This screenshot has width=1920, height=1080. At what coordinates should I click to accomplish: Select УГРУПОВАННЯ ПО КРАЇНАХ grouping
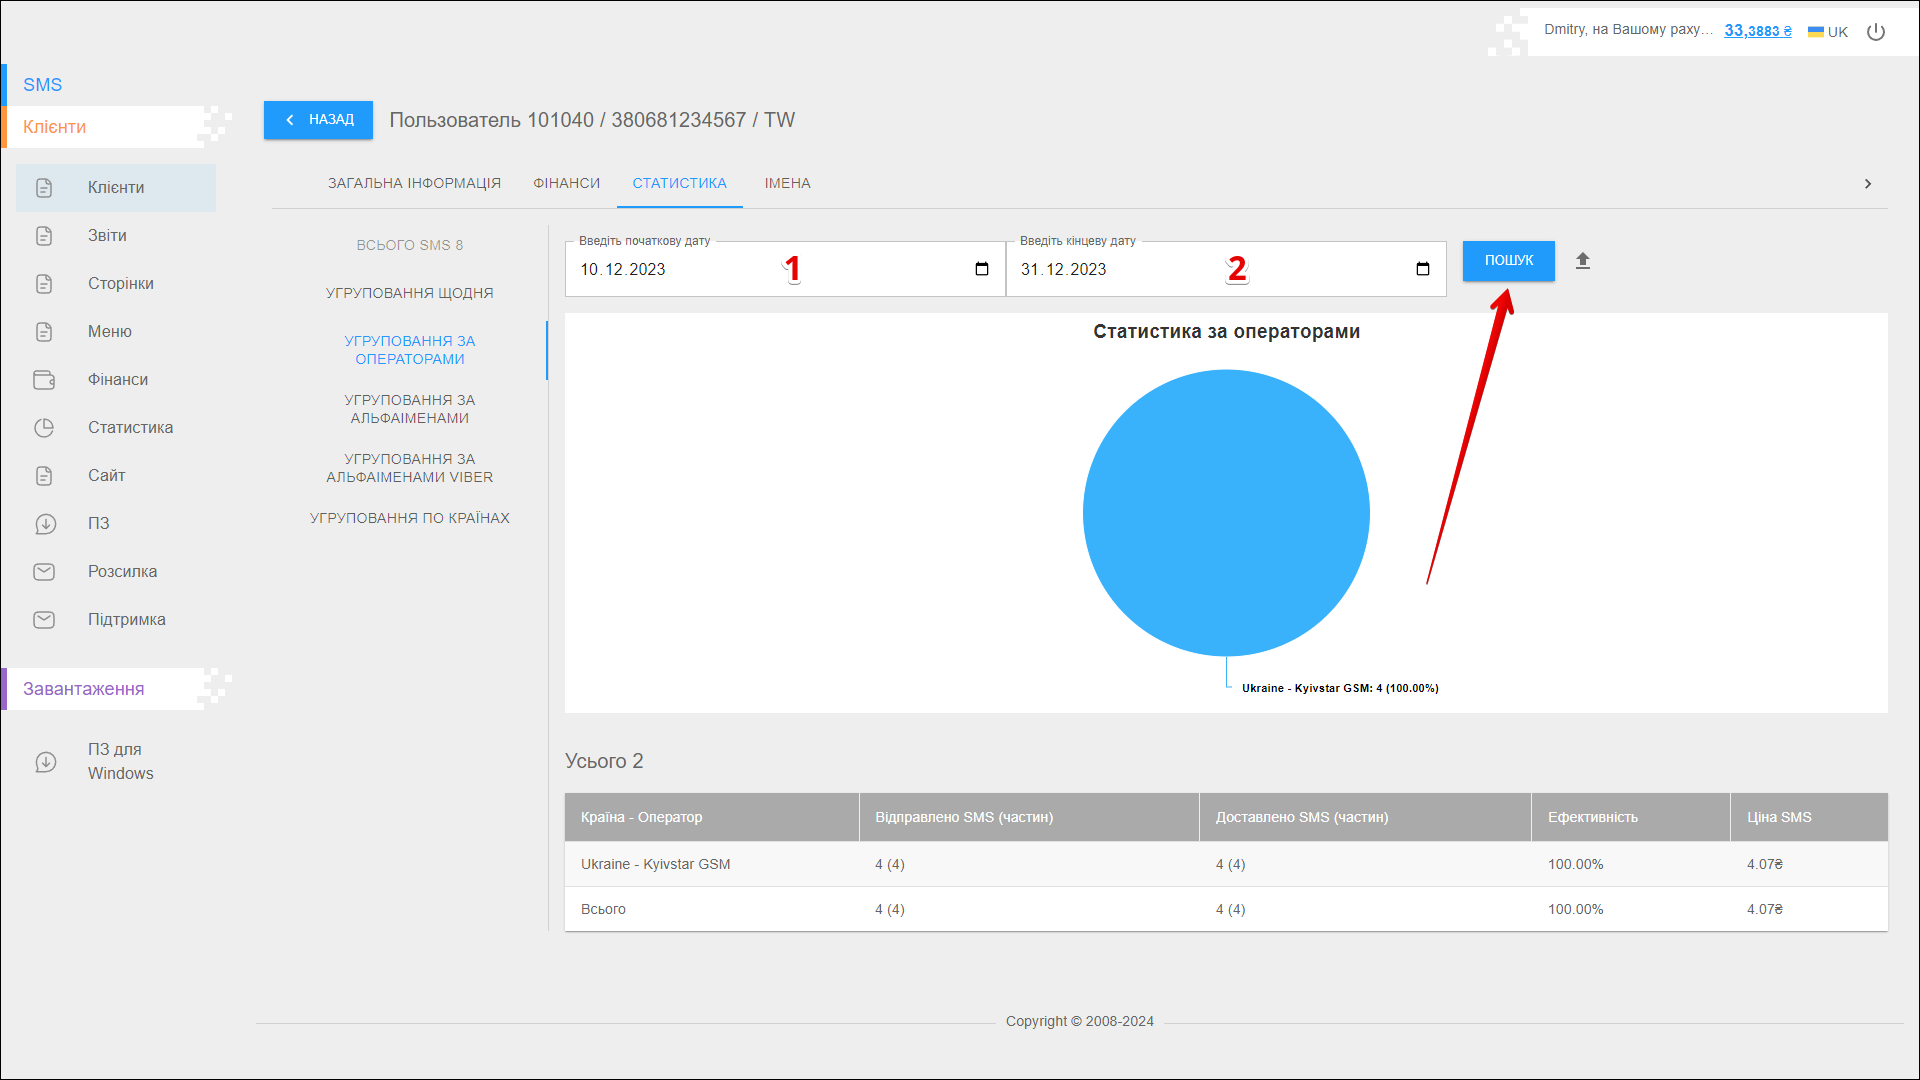coord(409,518)
